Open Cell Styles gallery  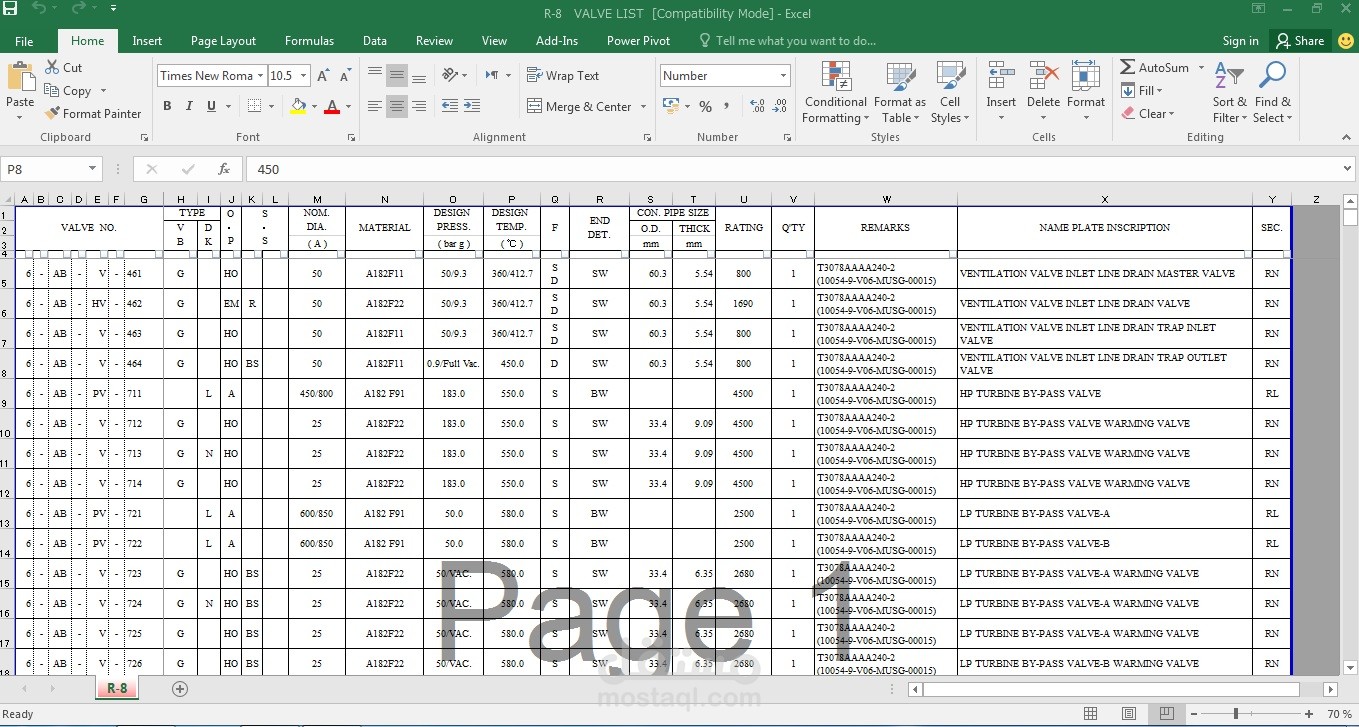pos(950,92)
